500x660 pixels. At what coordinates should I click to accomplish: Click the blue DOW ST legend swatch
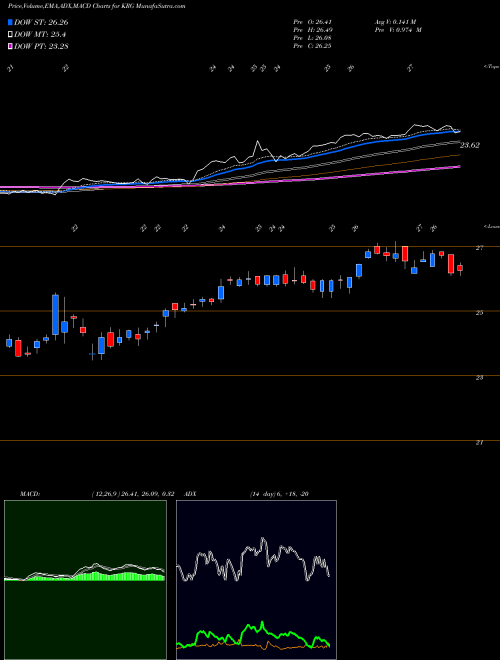(11, 22)
